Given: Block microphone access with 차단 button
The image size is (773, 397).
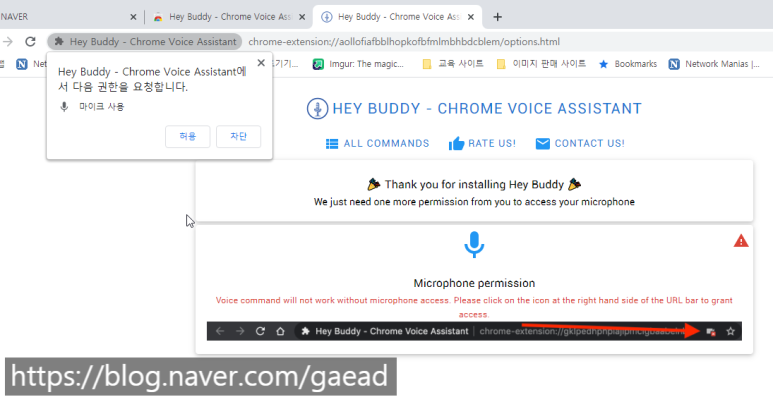Looking at the screenshot, I should (239, 137).
